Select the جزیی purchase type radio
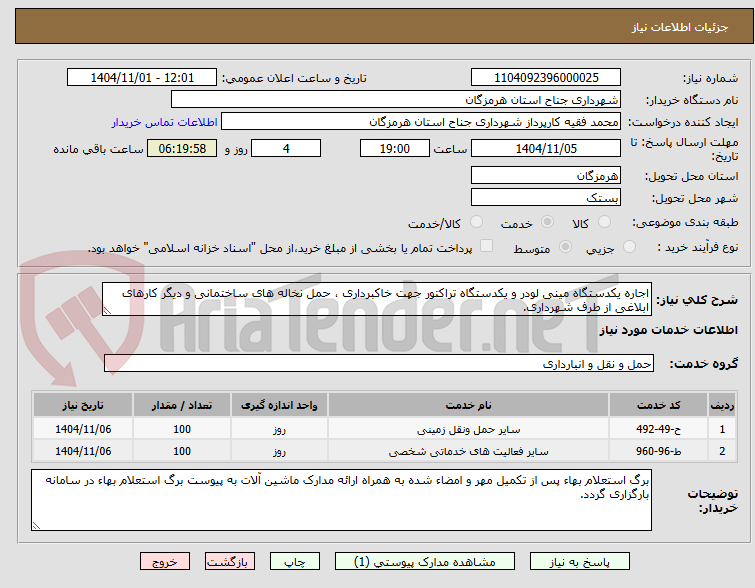 pos(629,247)
